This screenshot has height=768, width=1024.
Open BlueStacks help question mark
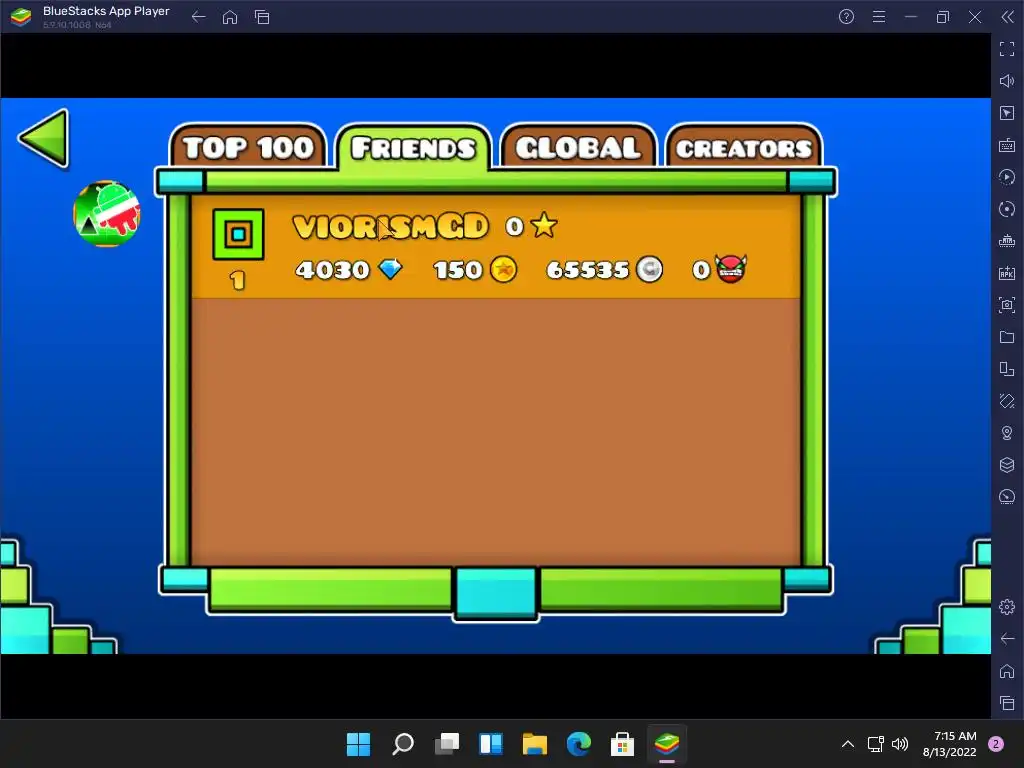846,17
